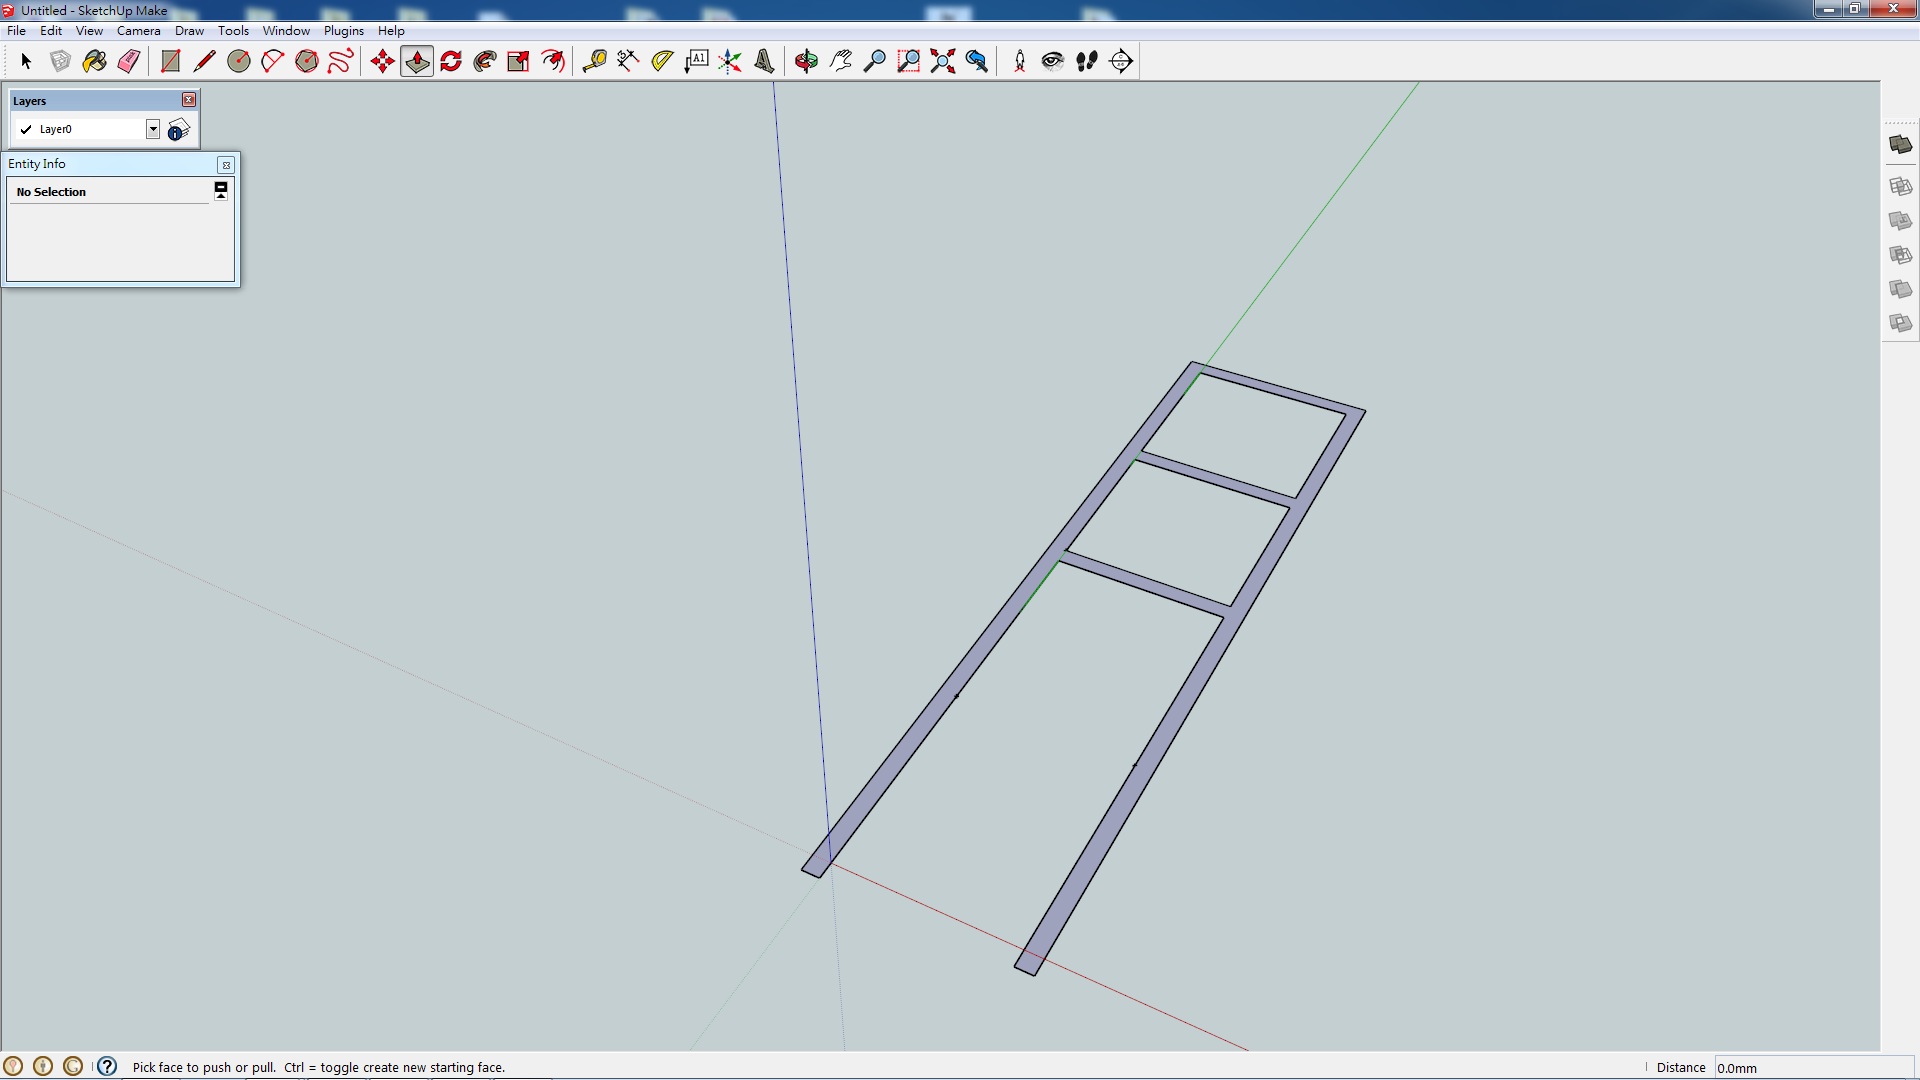Open the Camera menu
The image size is (1920, 1080).
[138, 31]
